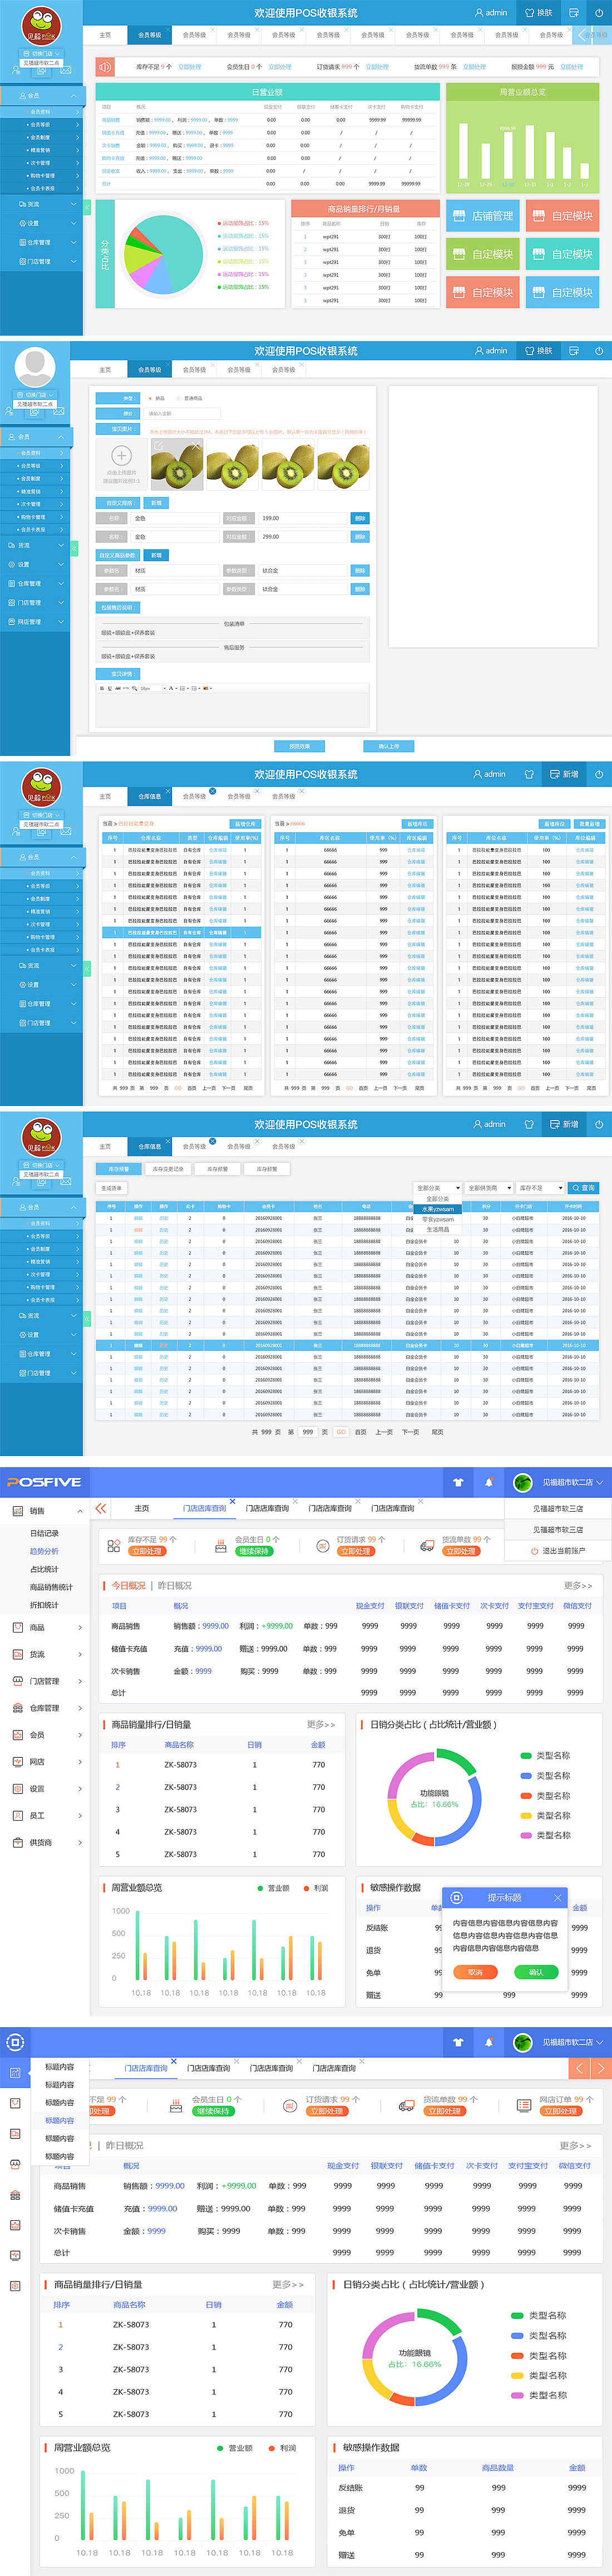Click the 设置 settings sidebar icon
This screenshot has width=612, height=2576.
tap(17, 1788)
